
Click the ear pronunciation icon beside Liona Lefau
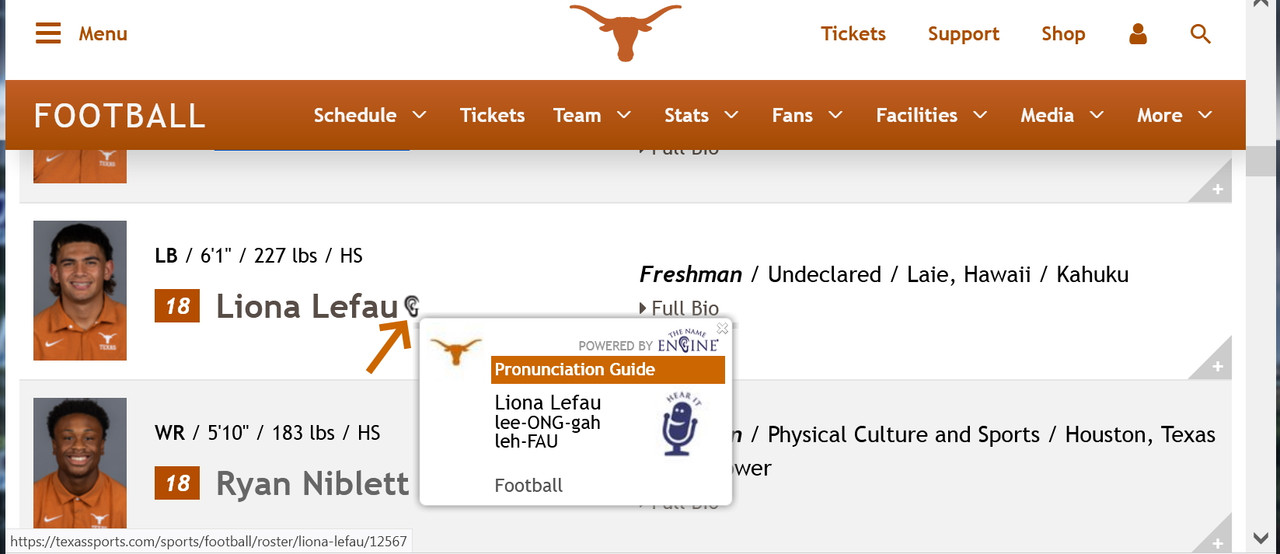click(x=412, y=306)
